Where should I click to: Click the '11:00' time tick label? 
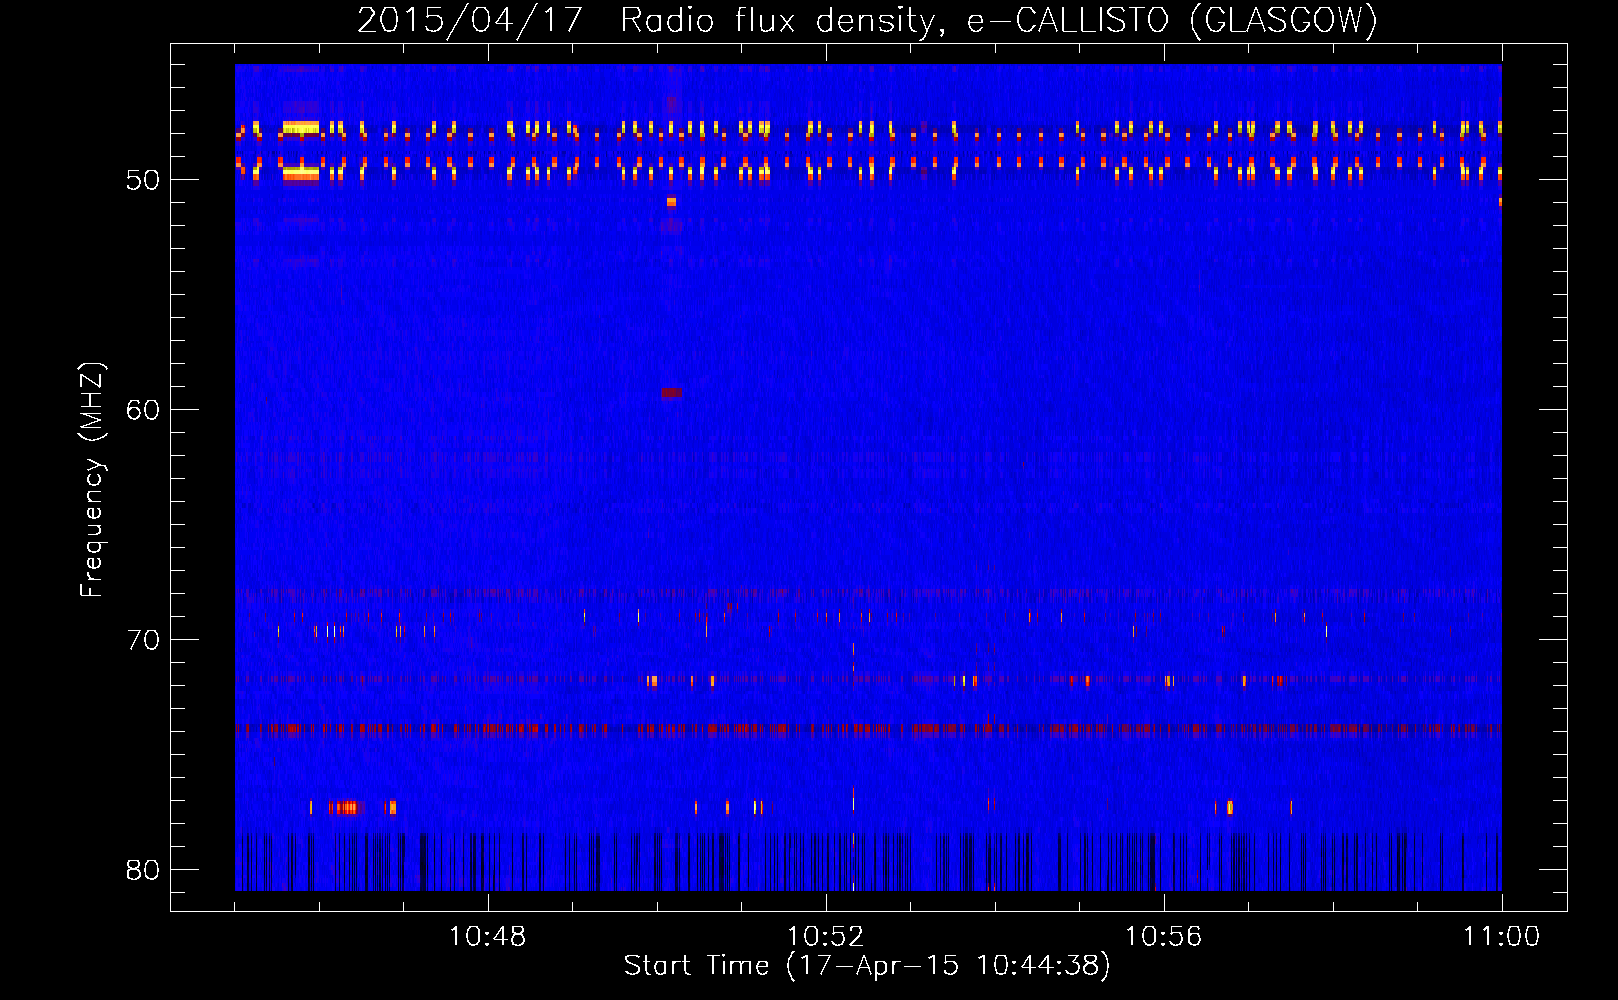(1501, 936)
